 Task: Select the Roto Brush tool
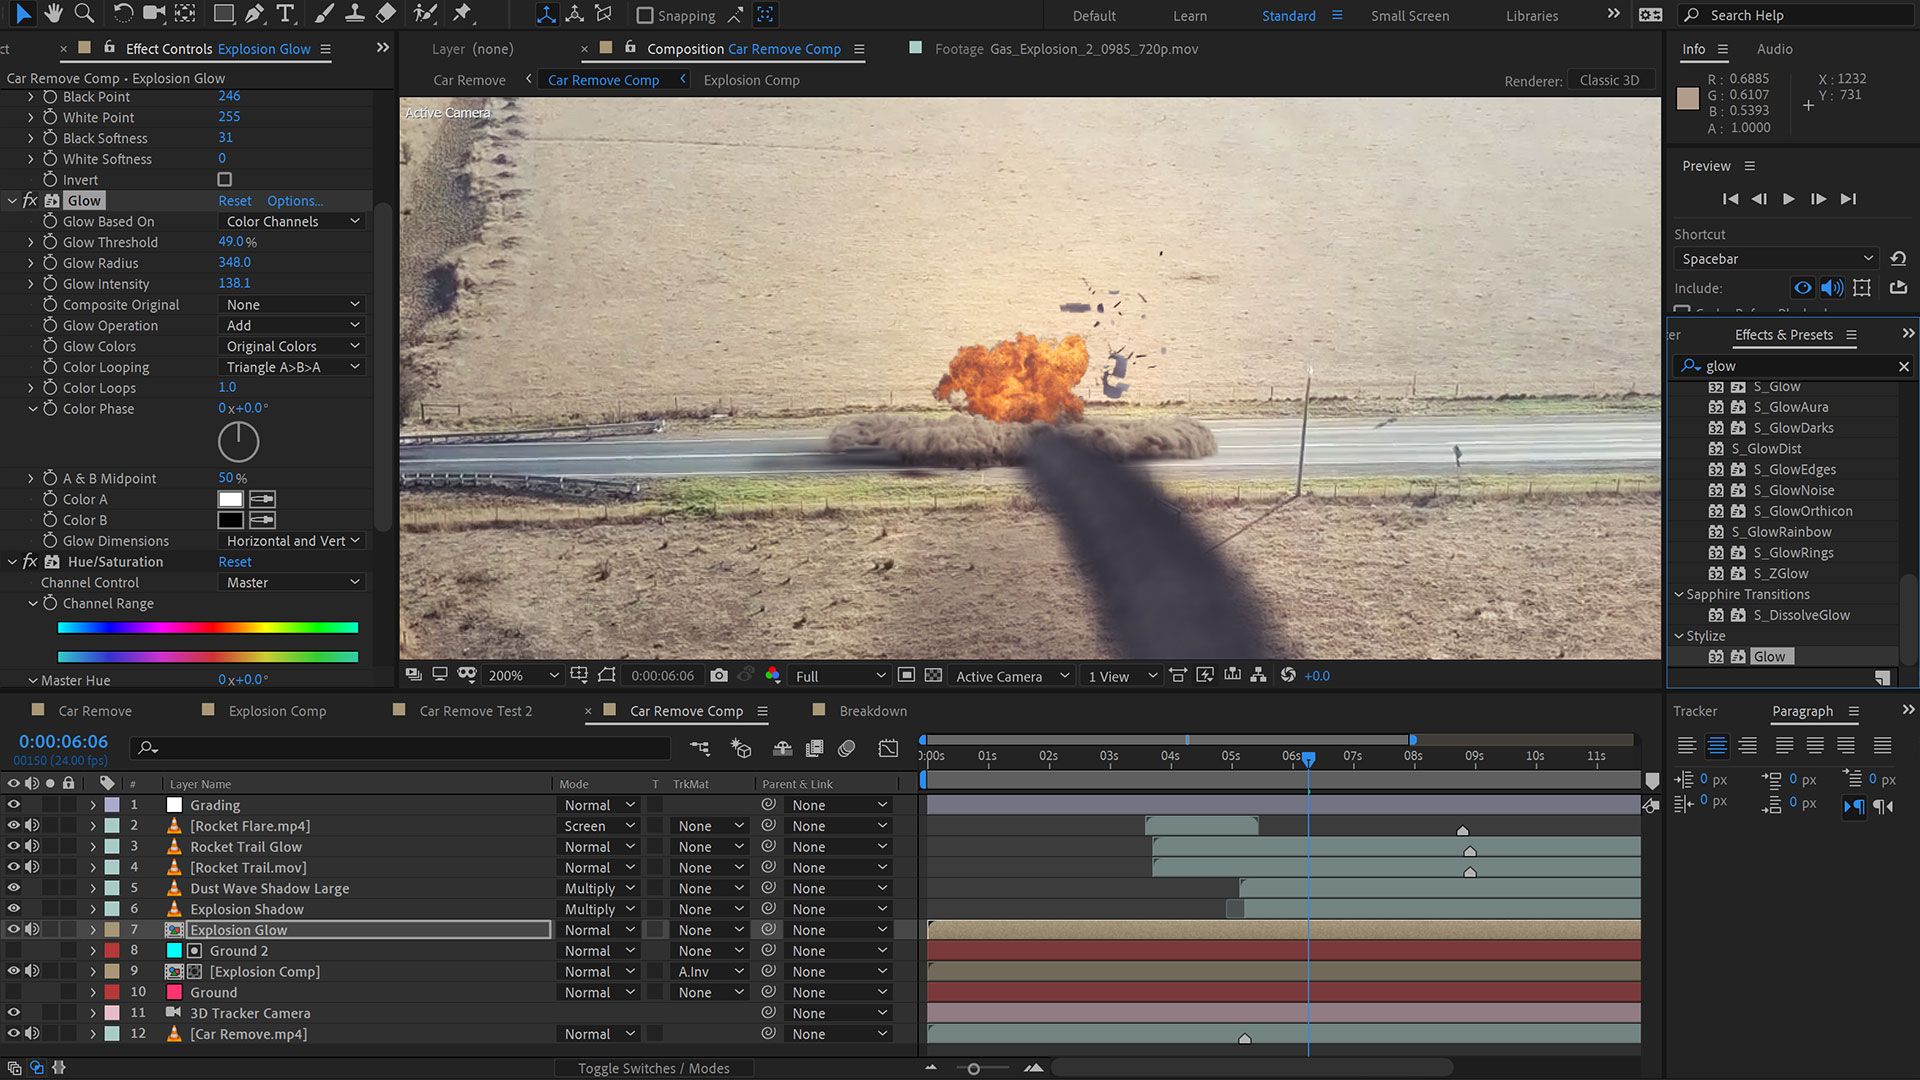tap(425, 14)
